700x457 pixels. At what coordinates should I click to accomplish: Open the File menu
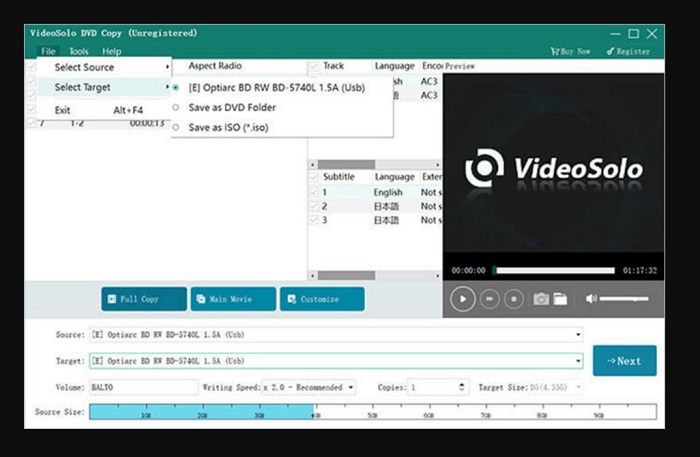coord(48,51)
